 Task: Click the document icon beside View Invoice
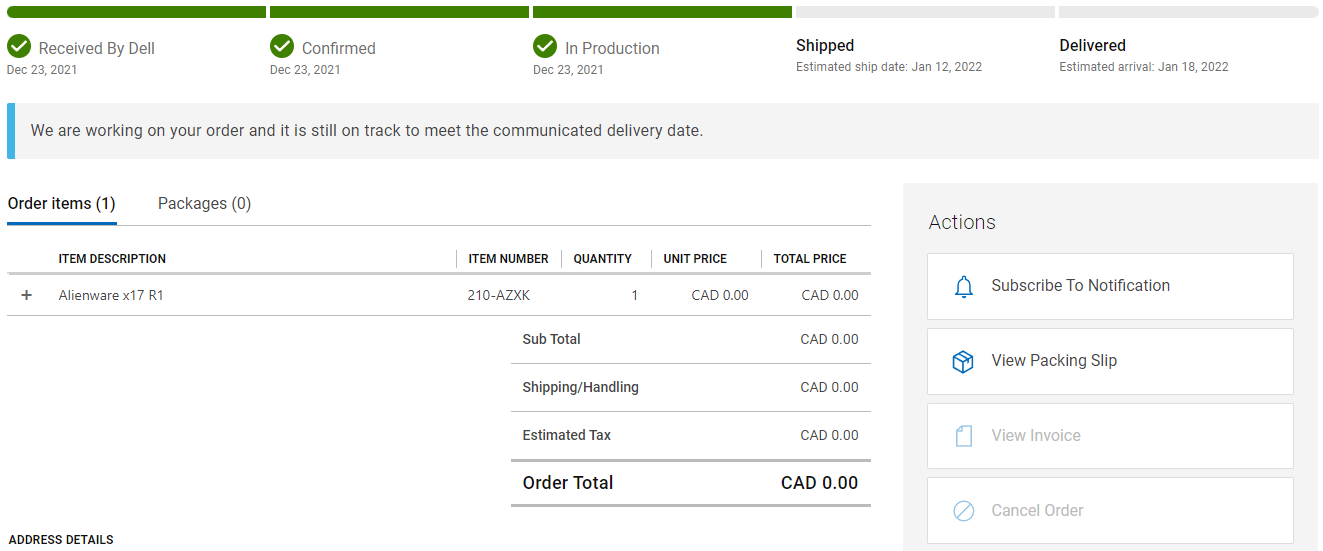[963, 436]
